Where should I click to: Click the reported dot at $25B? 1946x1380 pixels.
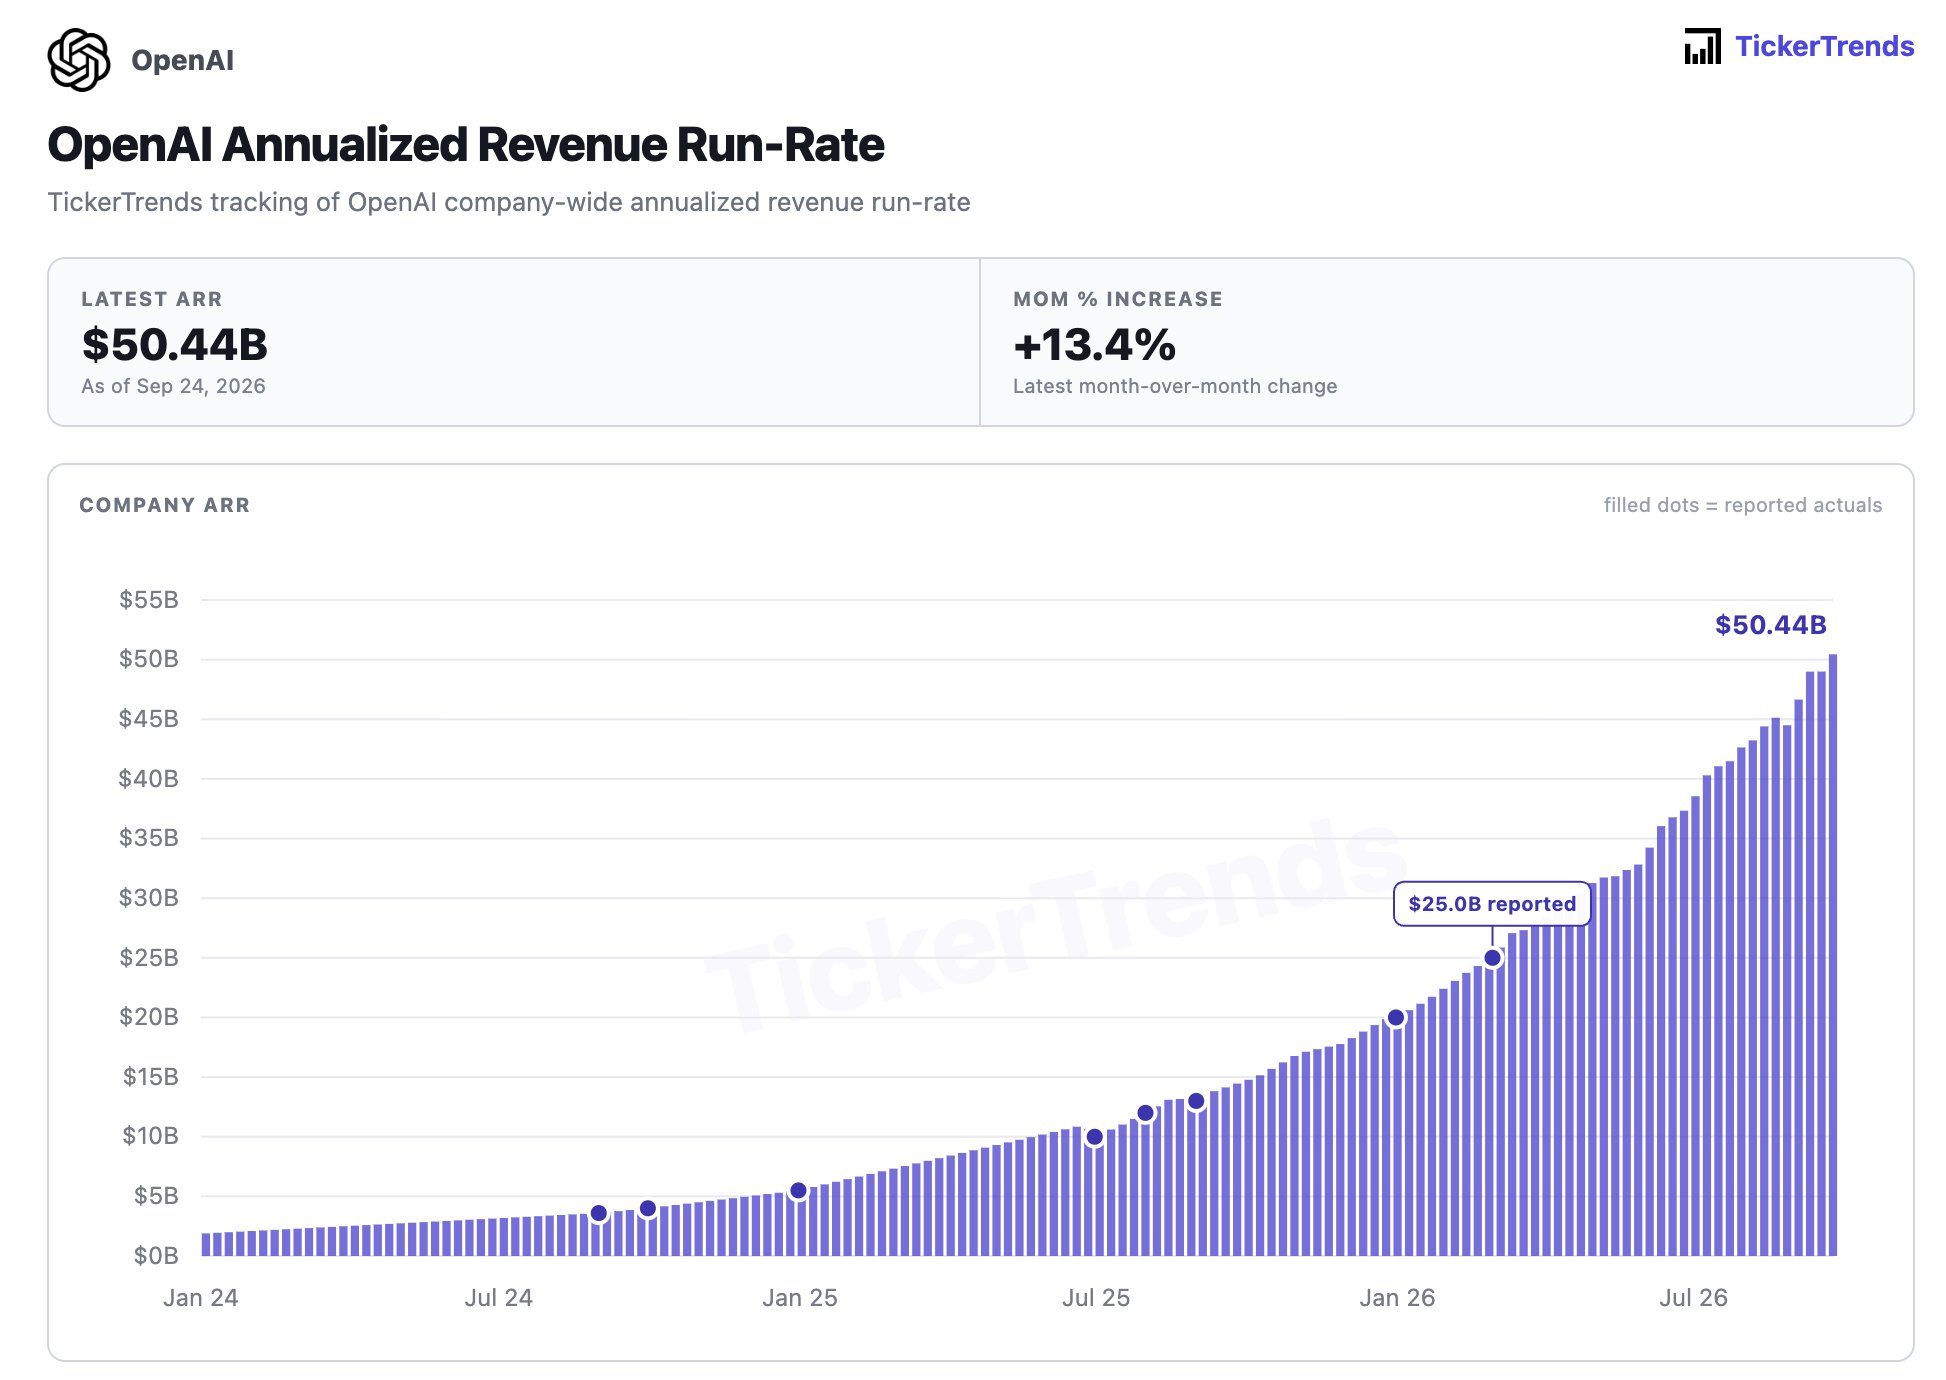(1492, 958)
